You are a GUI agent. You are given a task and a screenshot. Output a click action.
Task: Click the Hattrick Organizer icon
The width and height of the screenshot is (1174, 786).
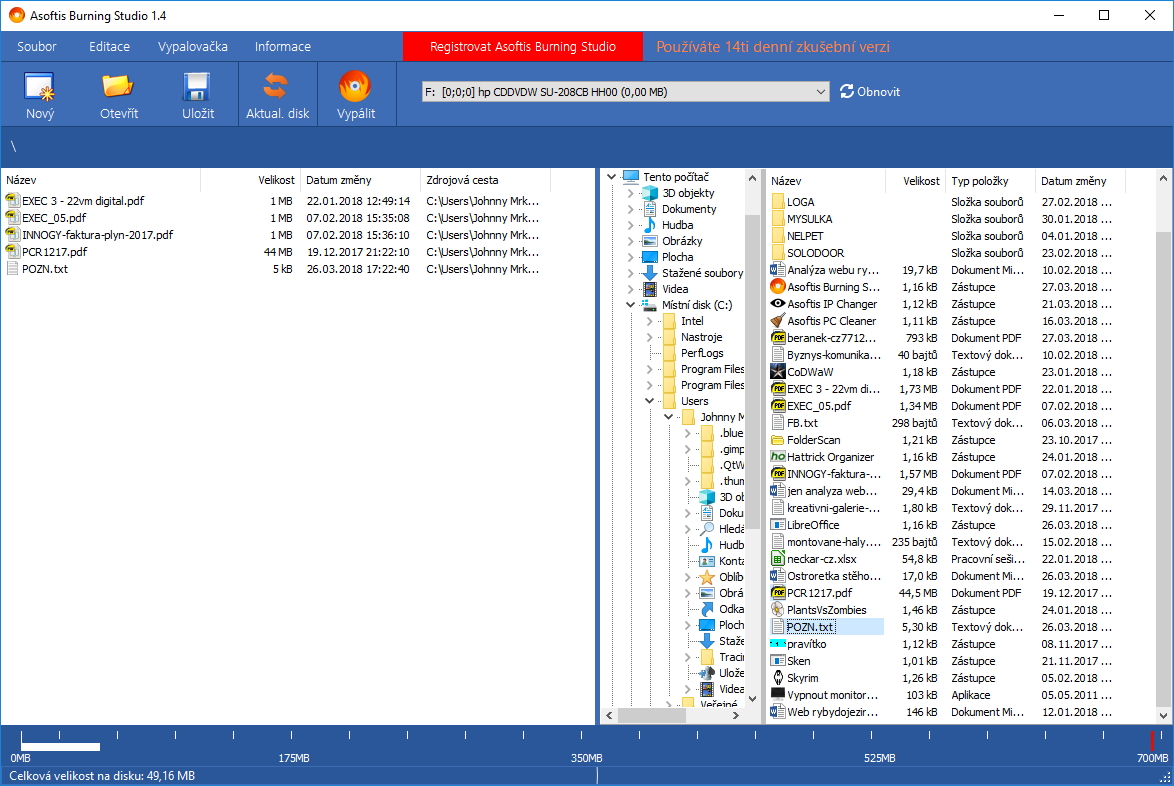coord(778,457)
